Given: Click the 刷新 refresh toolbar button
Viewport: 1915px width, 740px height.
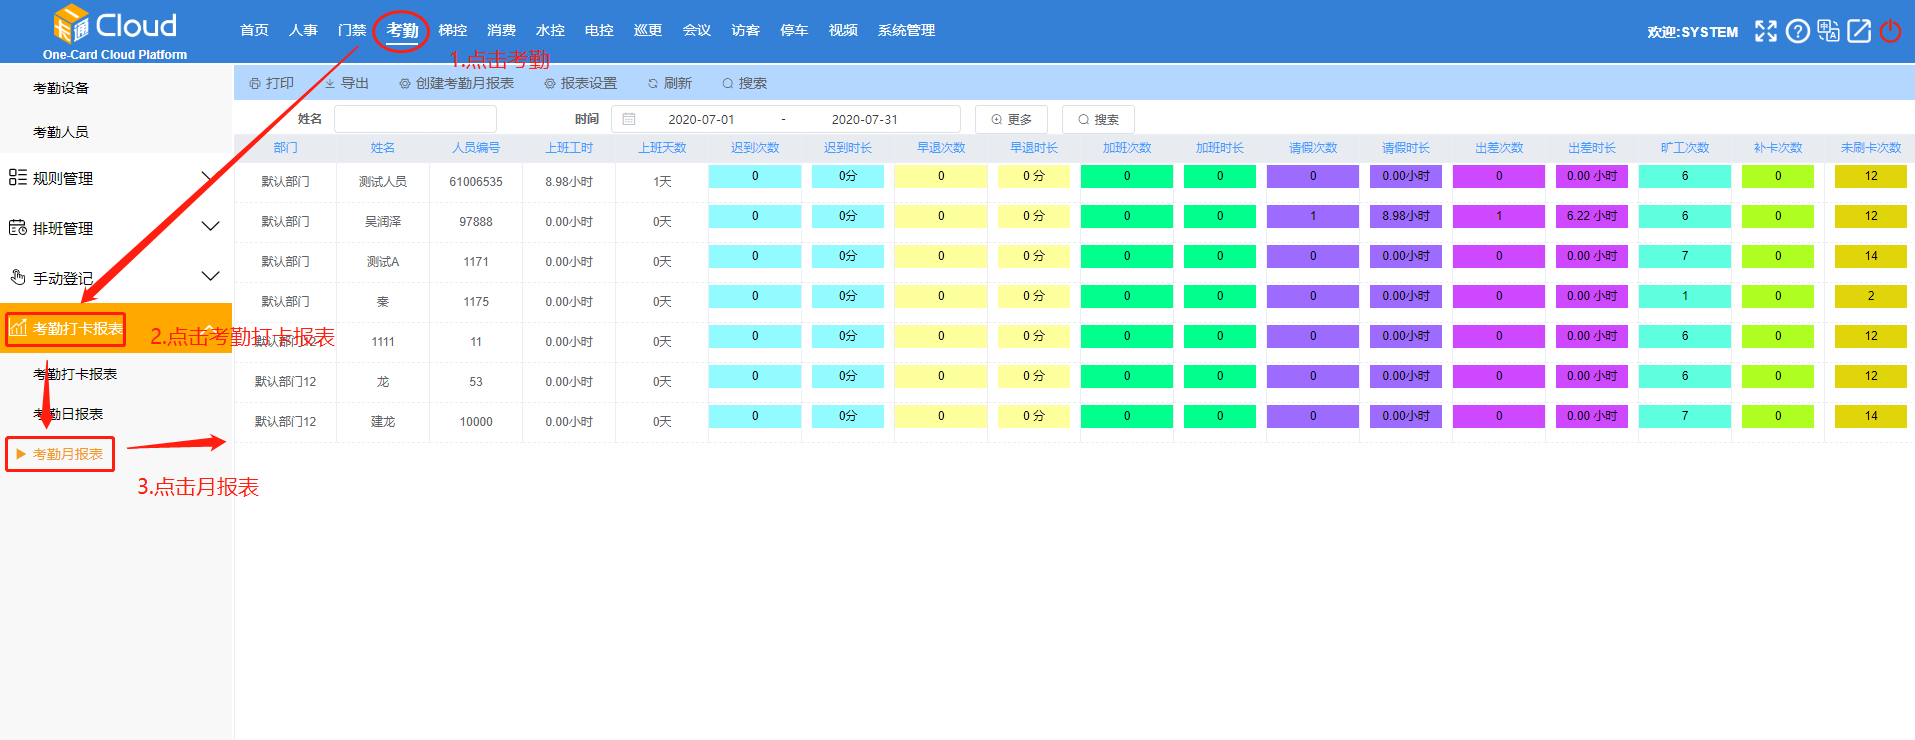Looking at the screenshot, I should click(669, 83).
